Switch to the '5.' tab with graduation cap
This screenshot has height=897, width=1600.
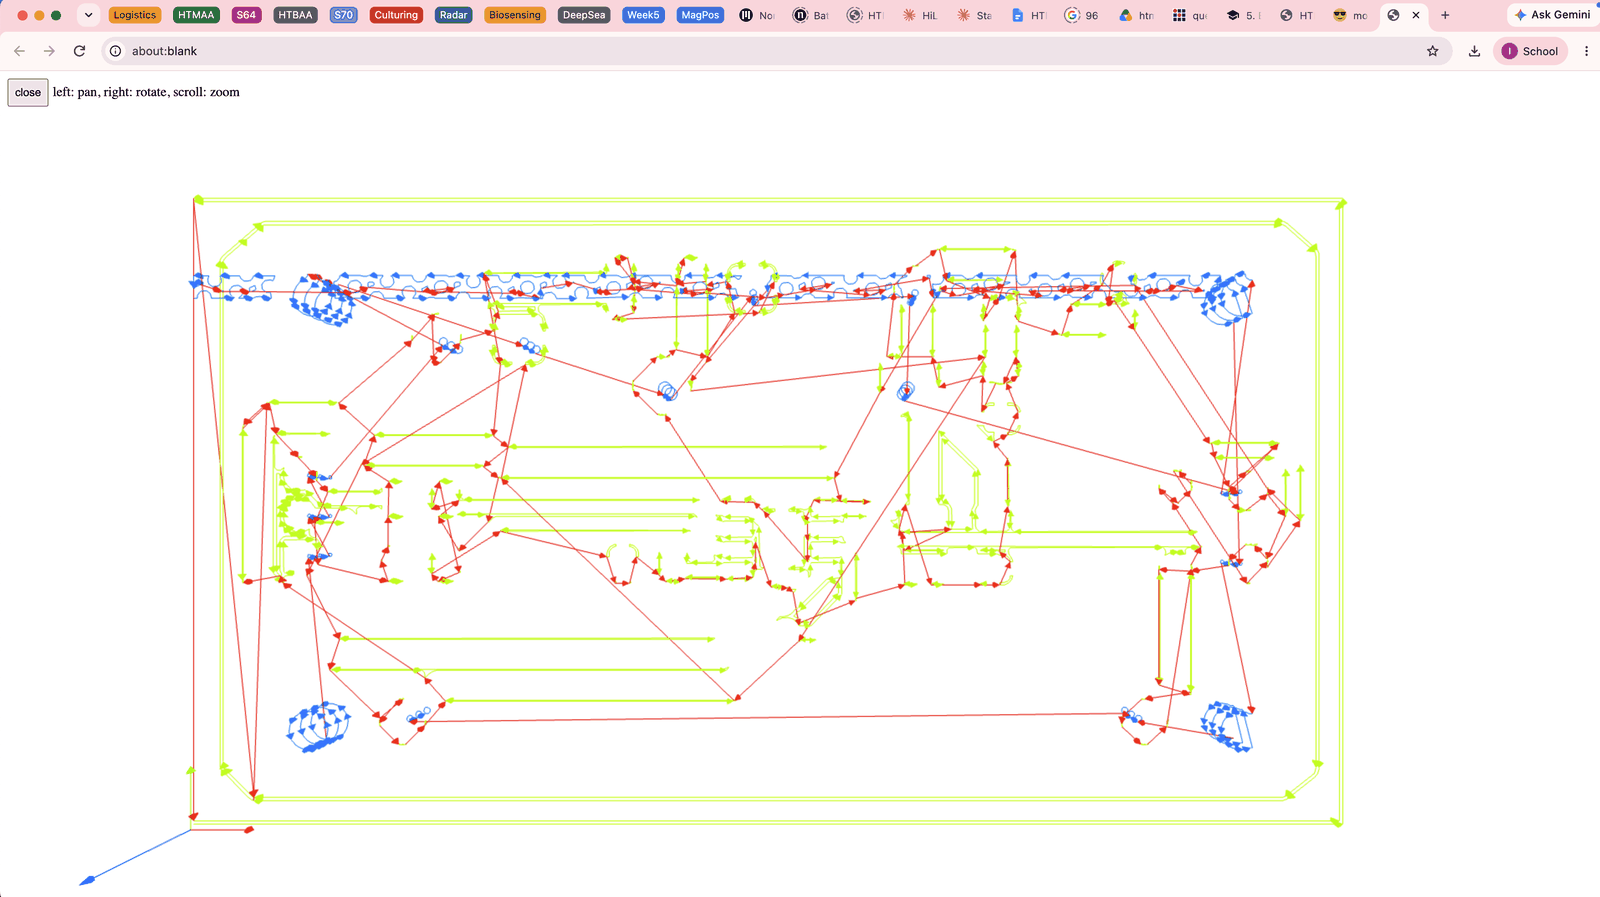pyautogui.click(x=1243, y=15)
